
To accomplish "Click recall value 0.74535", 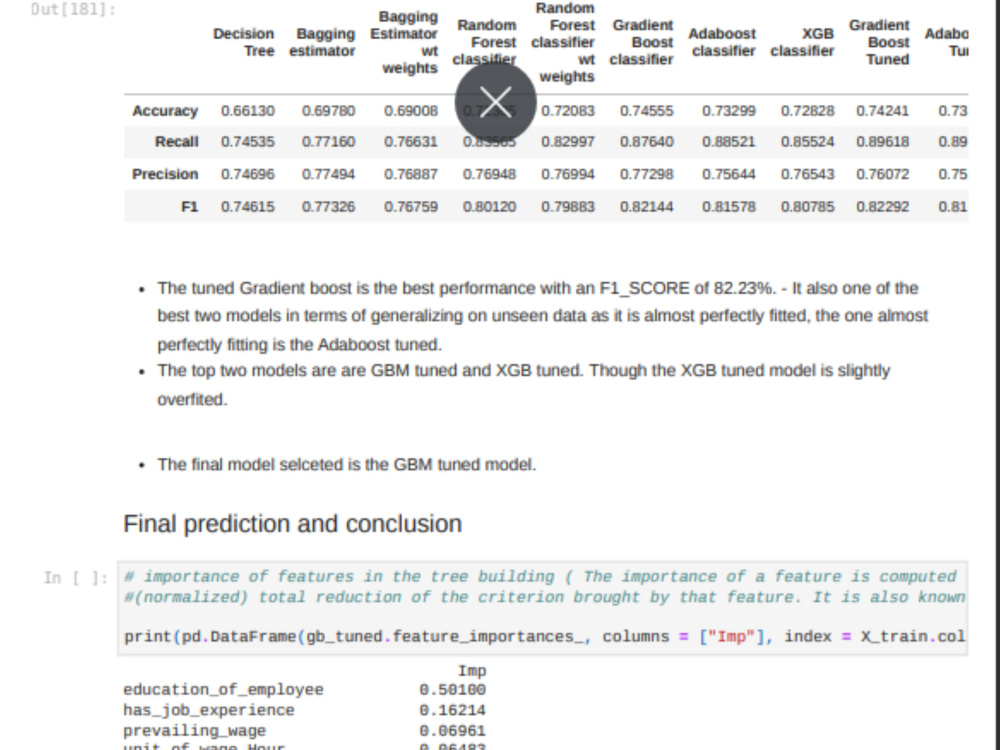I will pyautogui.click(x=247, y=142).
